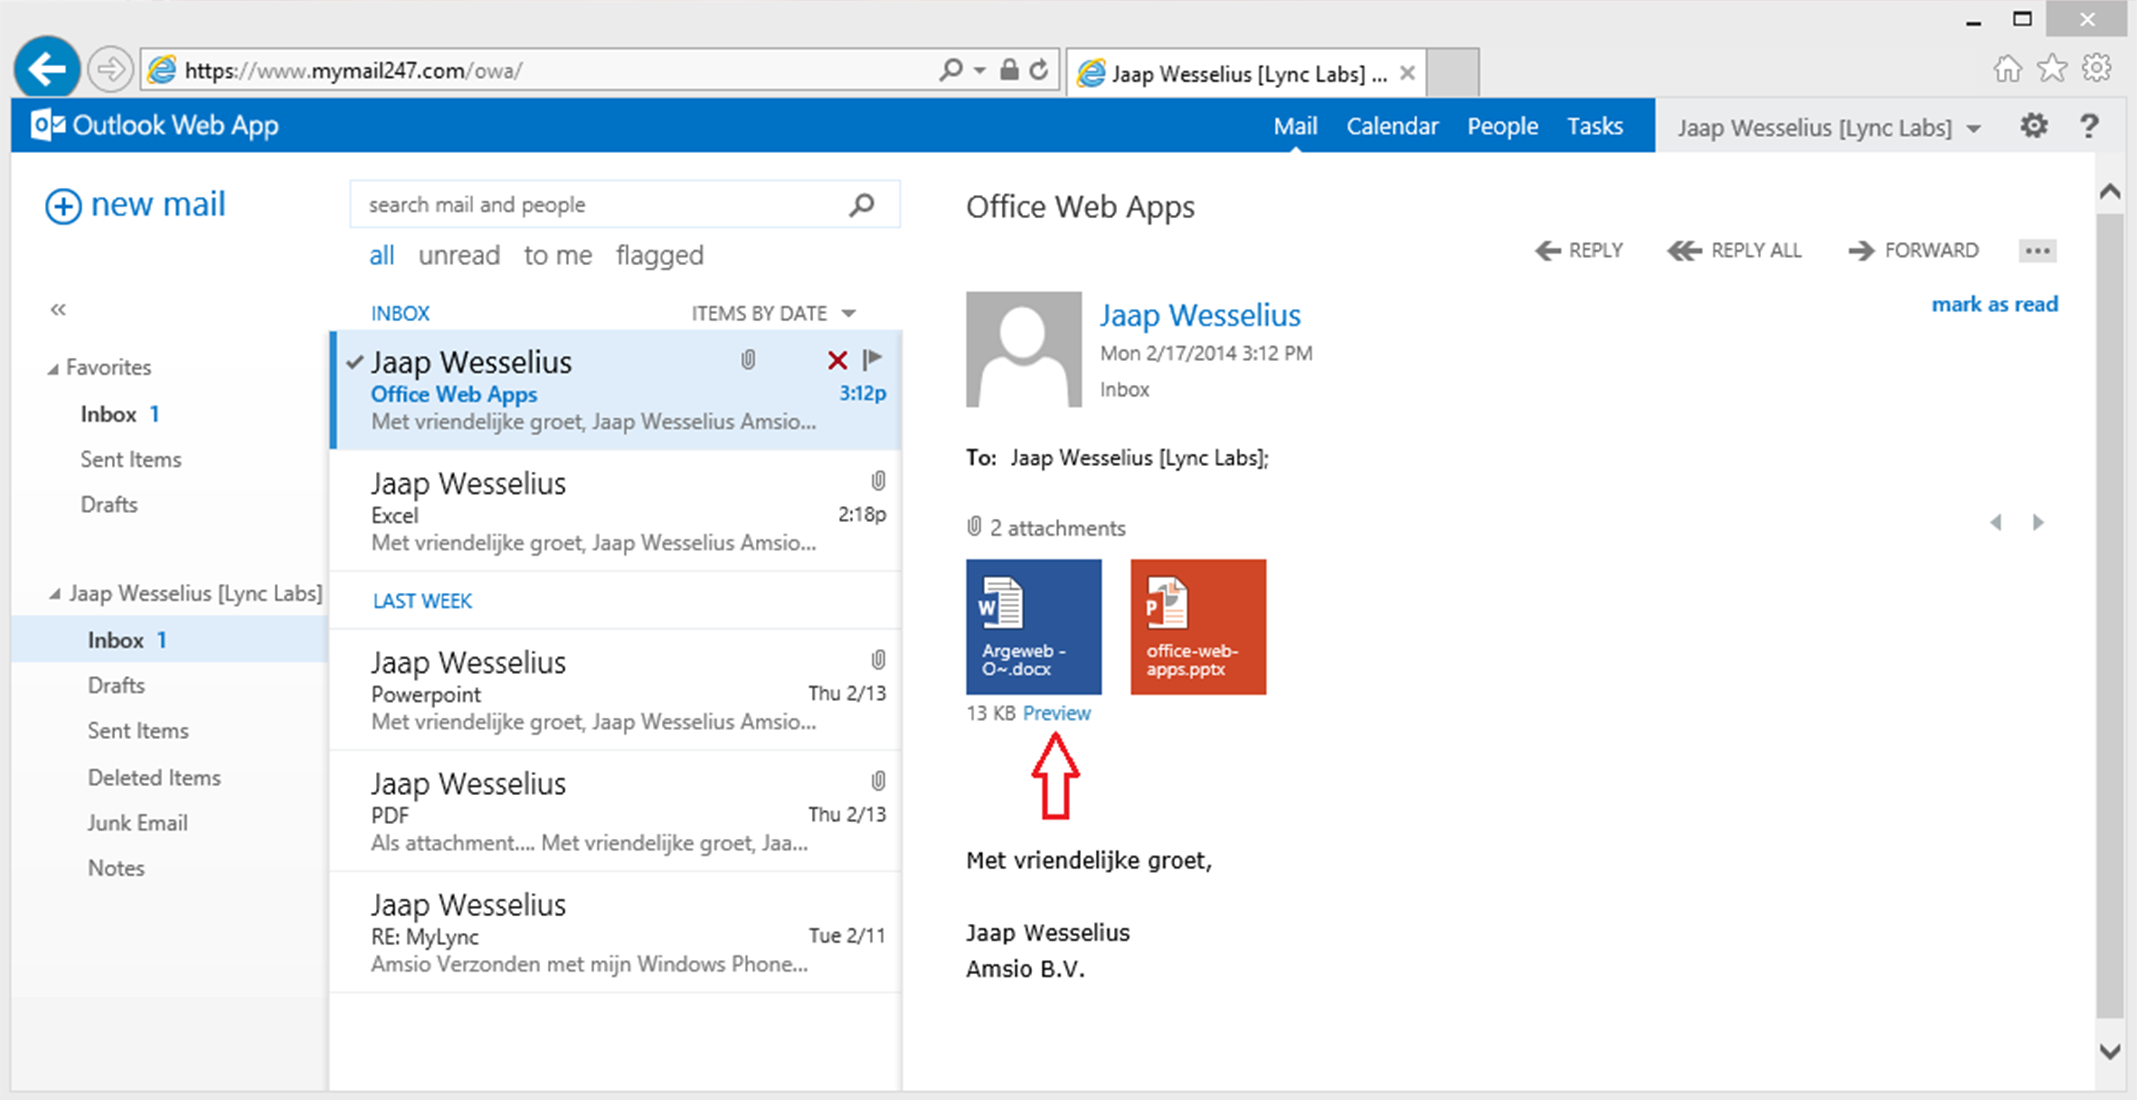Click the mark as read link

click(1994, 304)
